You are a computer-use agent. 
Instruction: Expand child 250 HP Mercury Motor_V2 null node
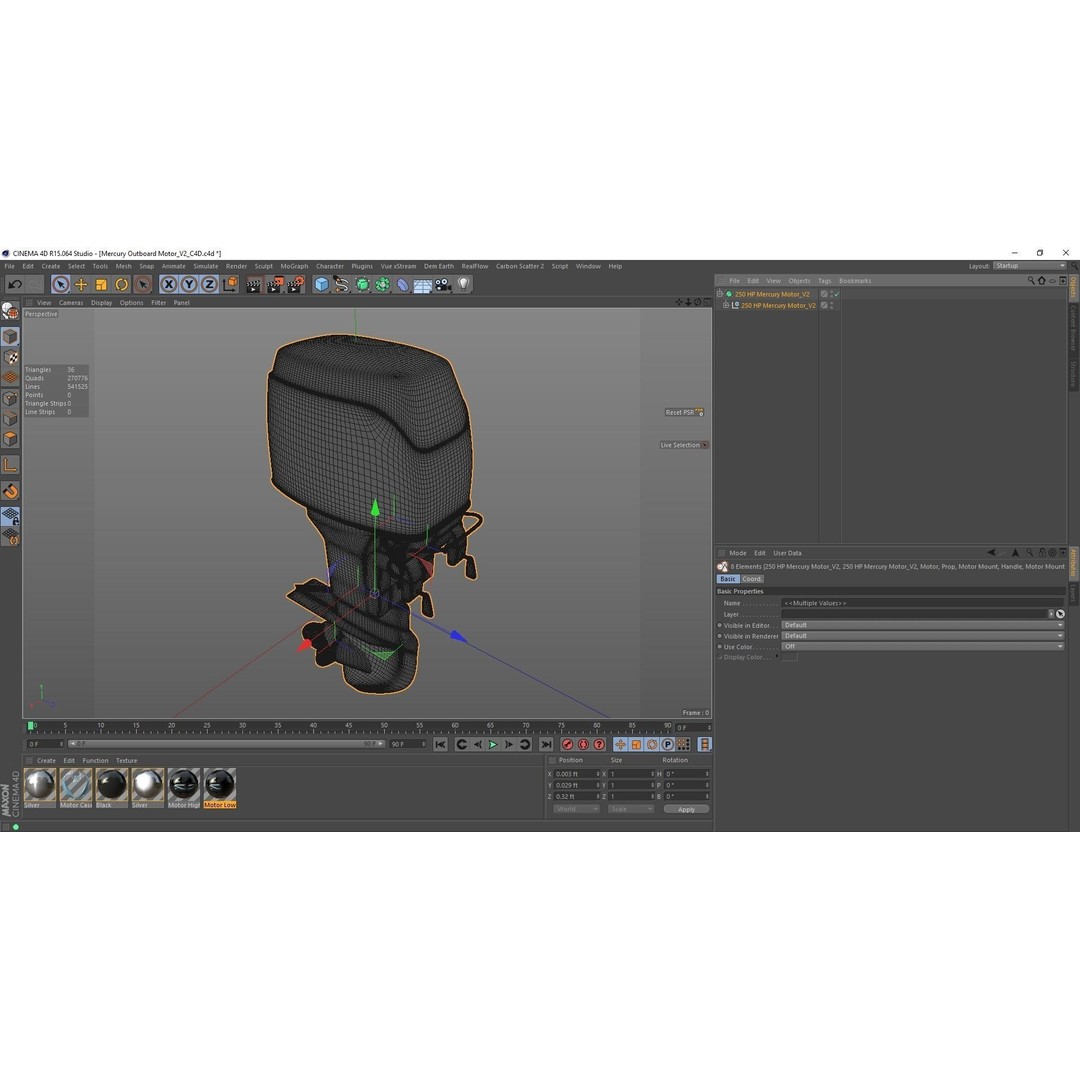click(x=726, y=305)
